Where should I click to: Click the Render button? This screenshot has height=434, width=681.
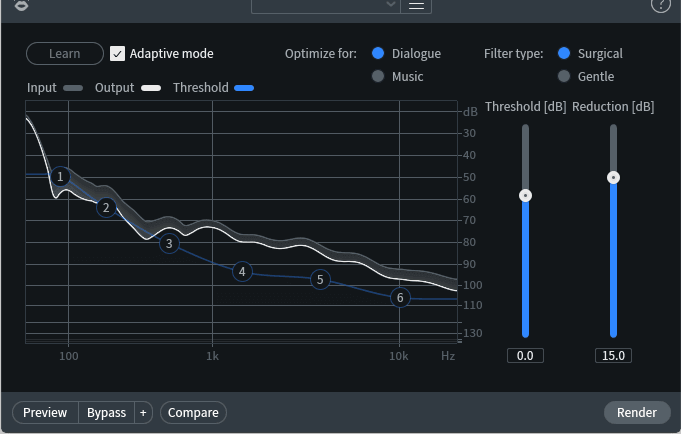637,412
